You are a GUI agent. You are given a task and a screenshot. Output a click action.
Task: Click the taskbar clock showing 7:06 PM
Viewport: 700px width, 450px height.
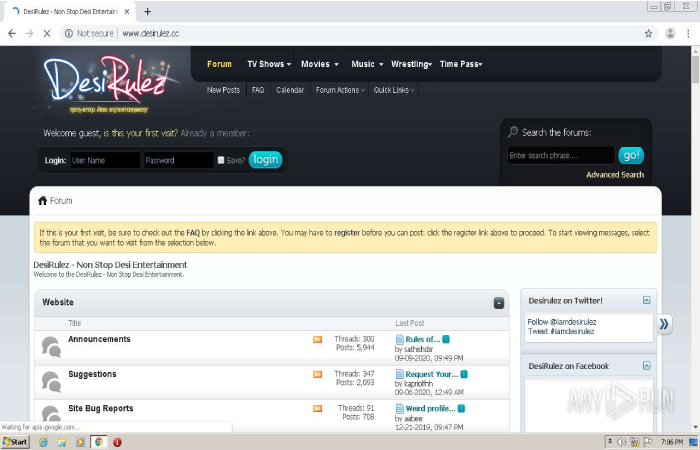[x=672, y=442]
